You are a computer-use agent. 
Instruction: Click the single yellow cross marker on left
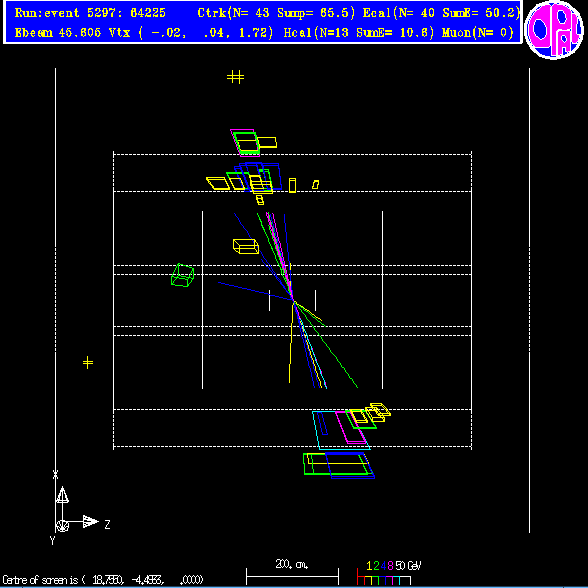click(x=88, y=363)
